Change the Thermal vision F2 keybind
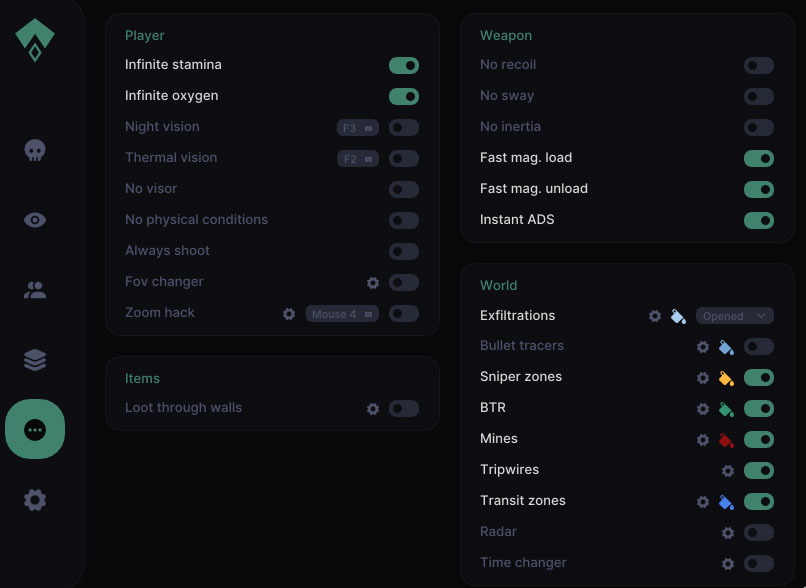Image resolution: width=806 pixels, height=588 pixels. pyautogui.click(x=357, y=159)
